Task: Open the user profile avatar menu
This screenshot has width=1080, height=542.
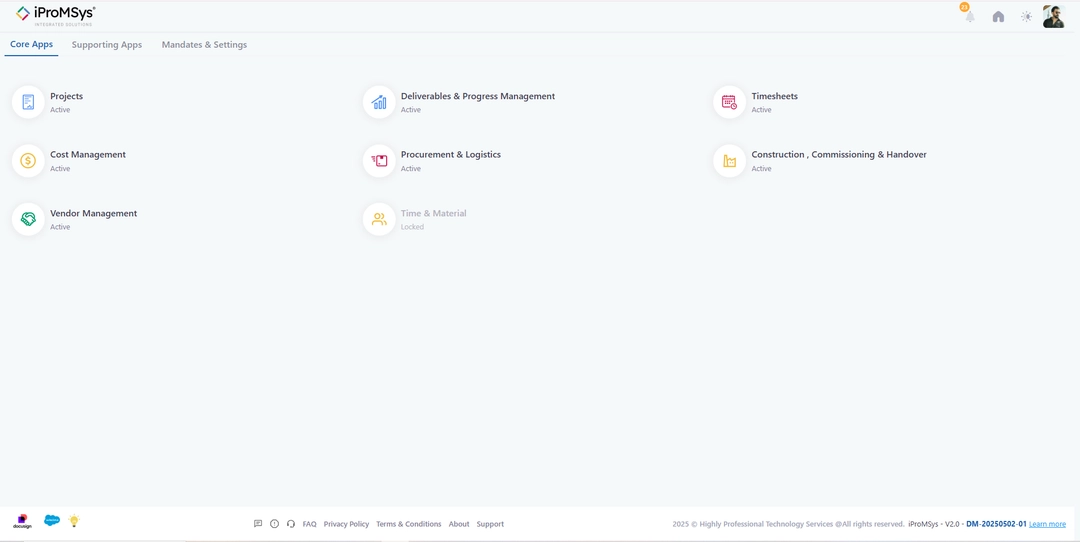Action: click(x=1053, y=16)
